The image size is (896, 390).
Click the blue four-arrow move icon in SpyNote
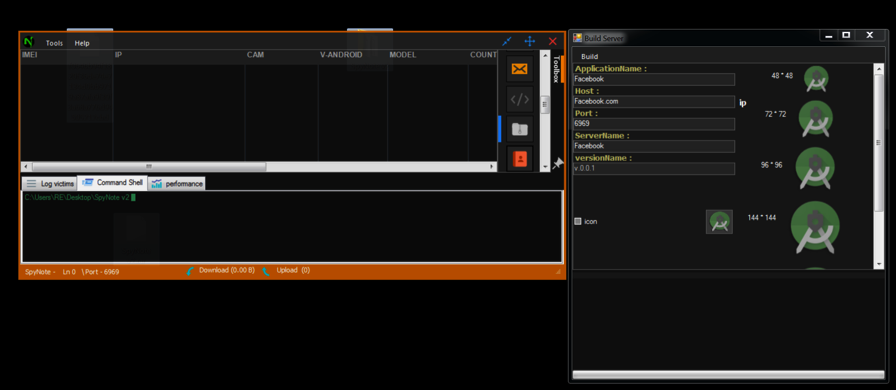[x=530, y=41]
